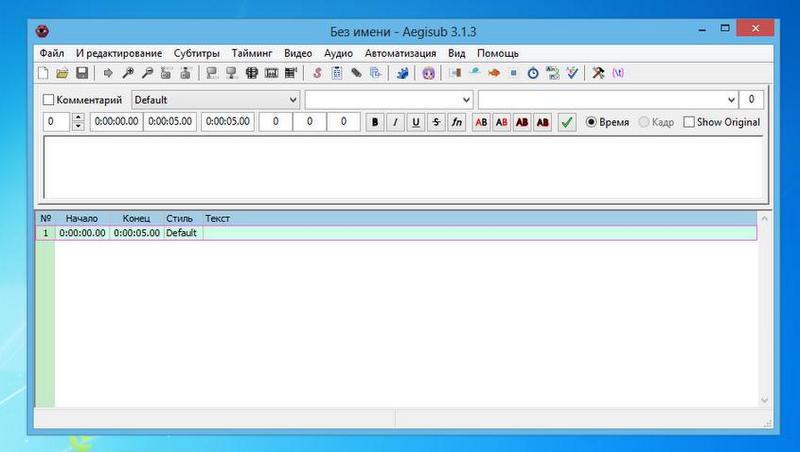The width and height of the screenshot is (800, 452).
Task: Select subtitle row 1 in grid
Action: coord(396,233)
